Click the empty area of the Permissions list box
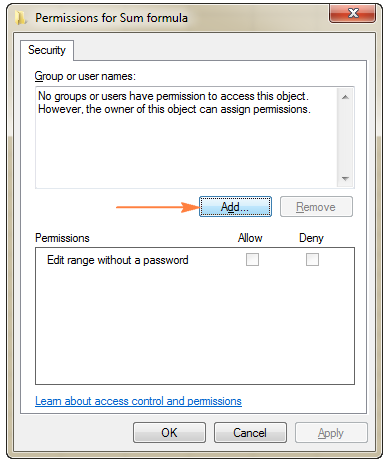 coord(195,327)
